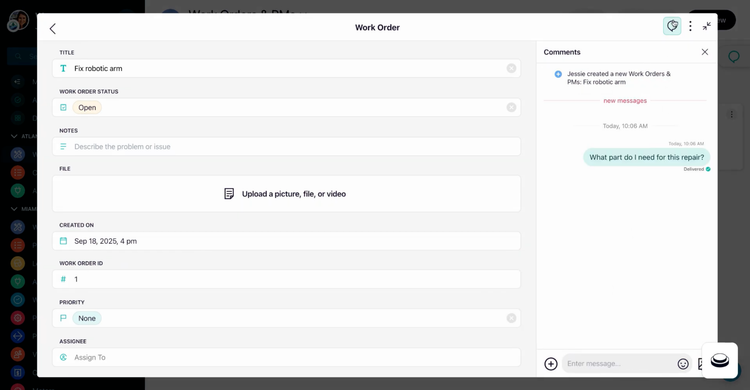Collapse the ATLA group chevron in sidebar
Viewport: 750px width, 390px height.
click(x=14, y=136)
